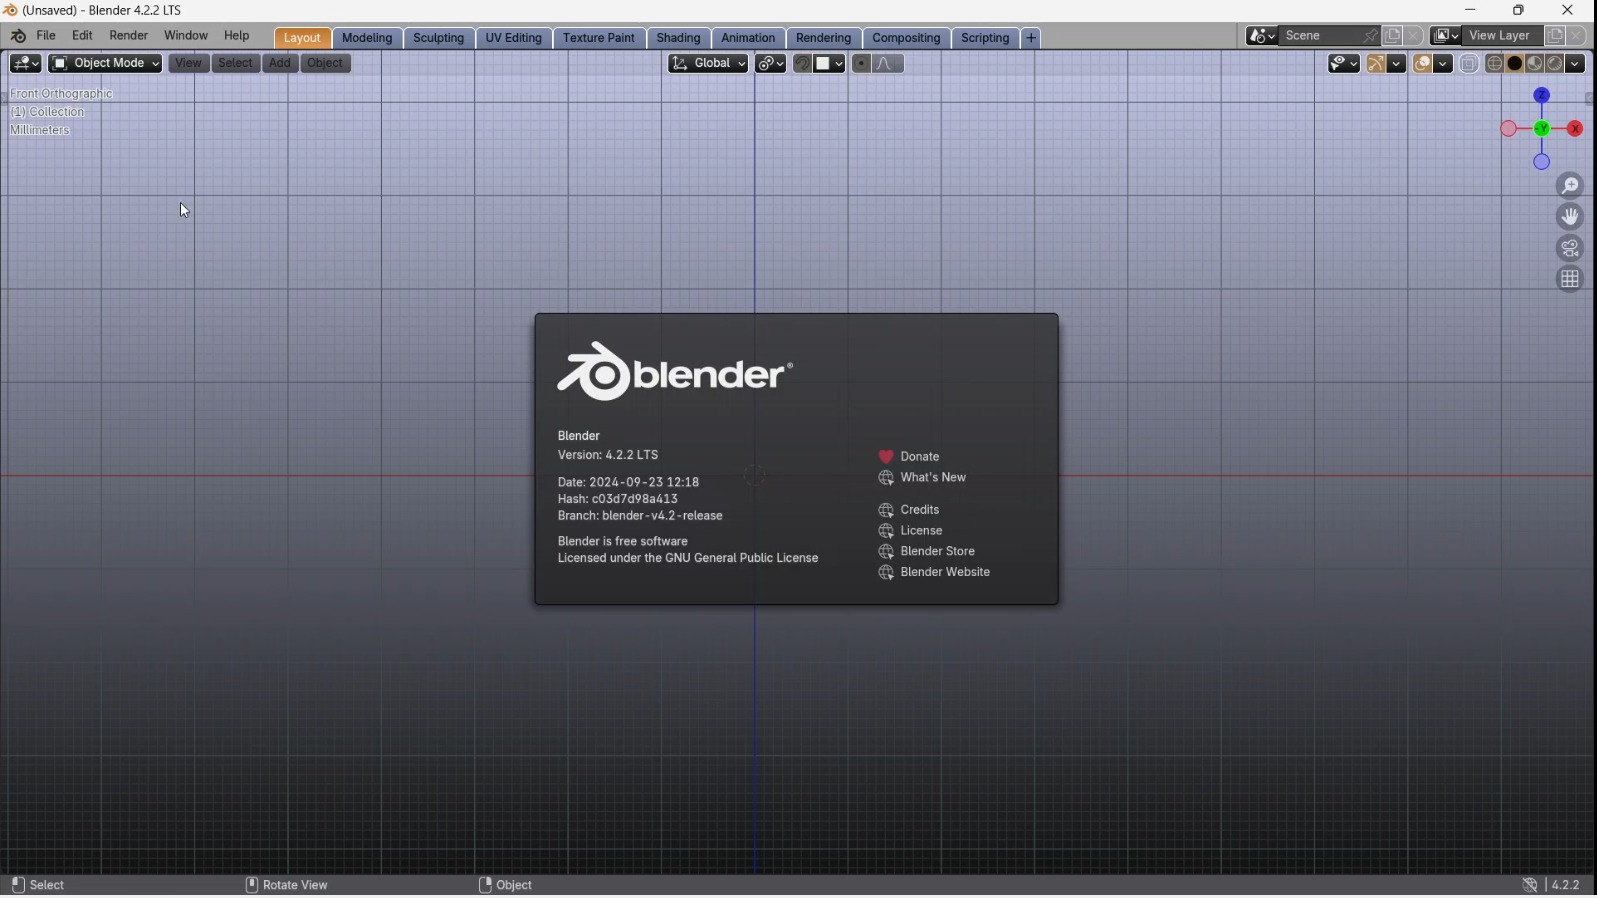Toggle the pin scene to workspace icon
The width and height of the screenshot is (1597, 898).
[1371, 36]
